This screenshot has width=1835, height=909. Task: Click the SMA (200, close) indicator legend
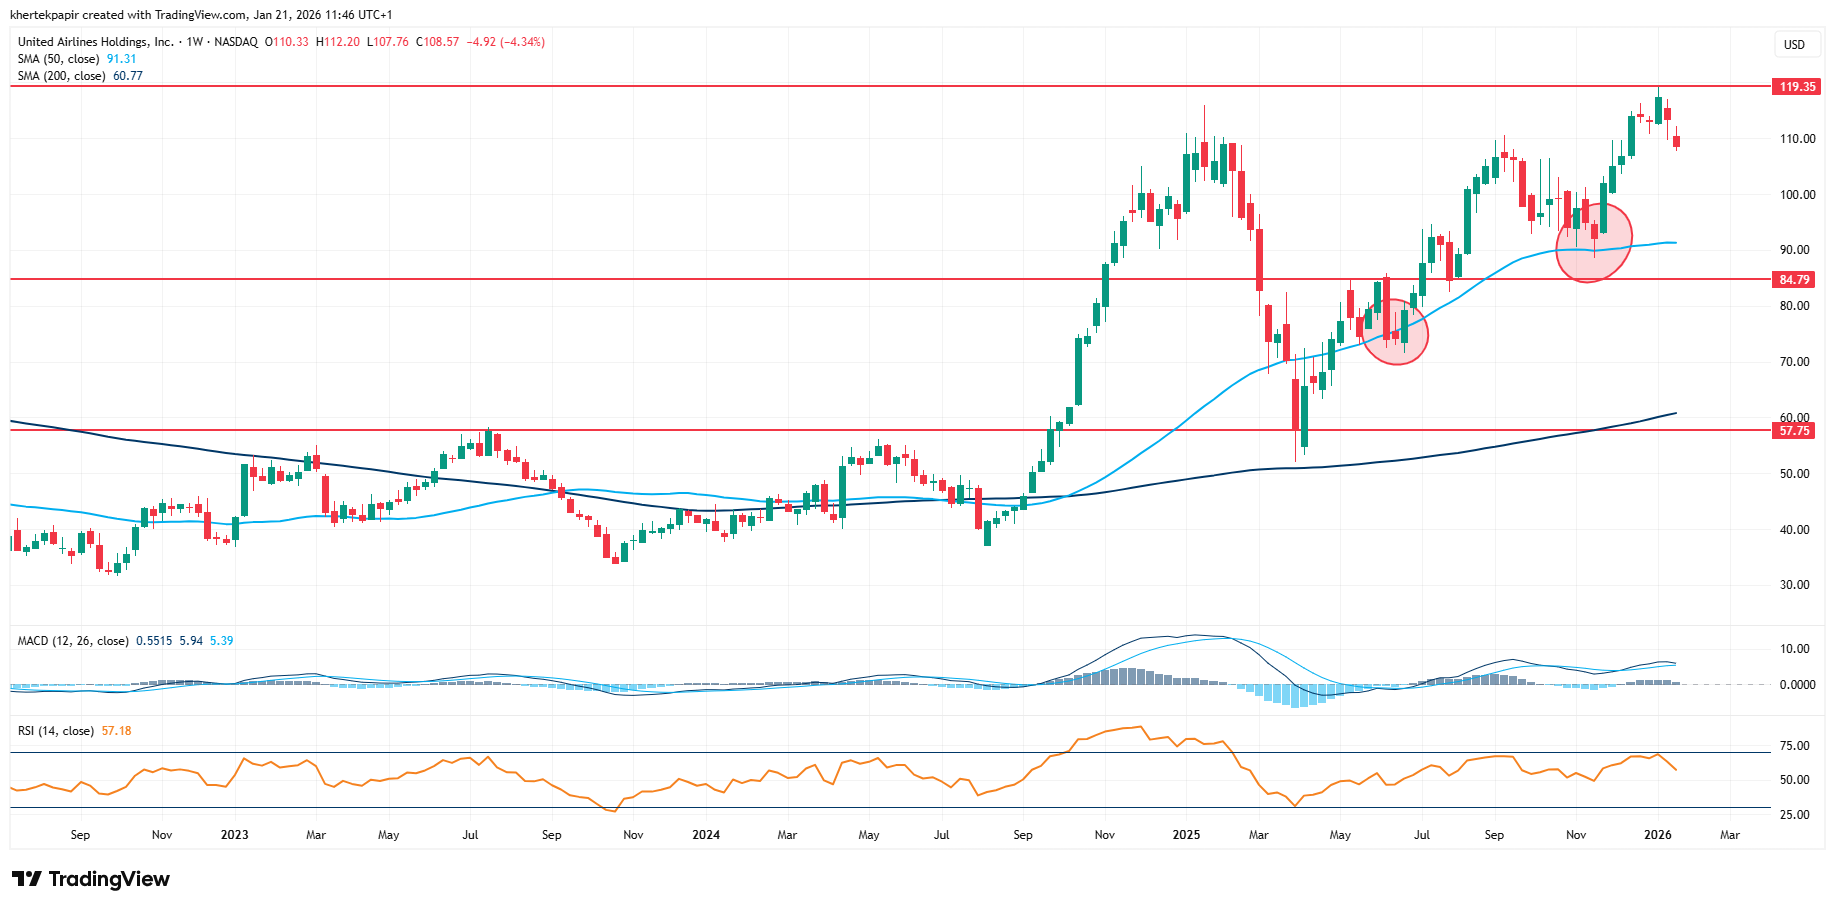61,76
